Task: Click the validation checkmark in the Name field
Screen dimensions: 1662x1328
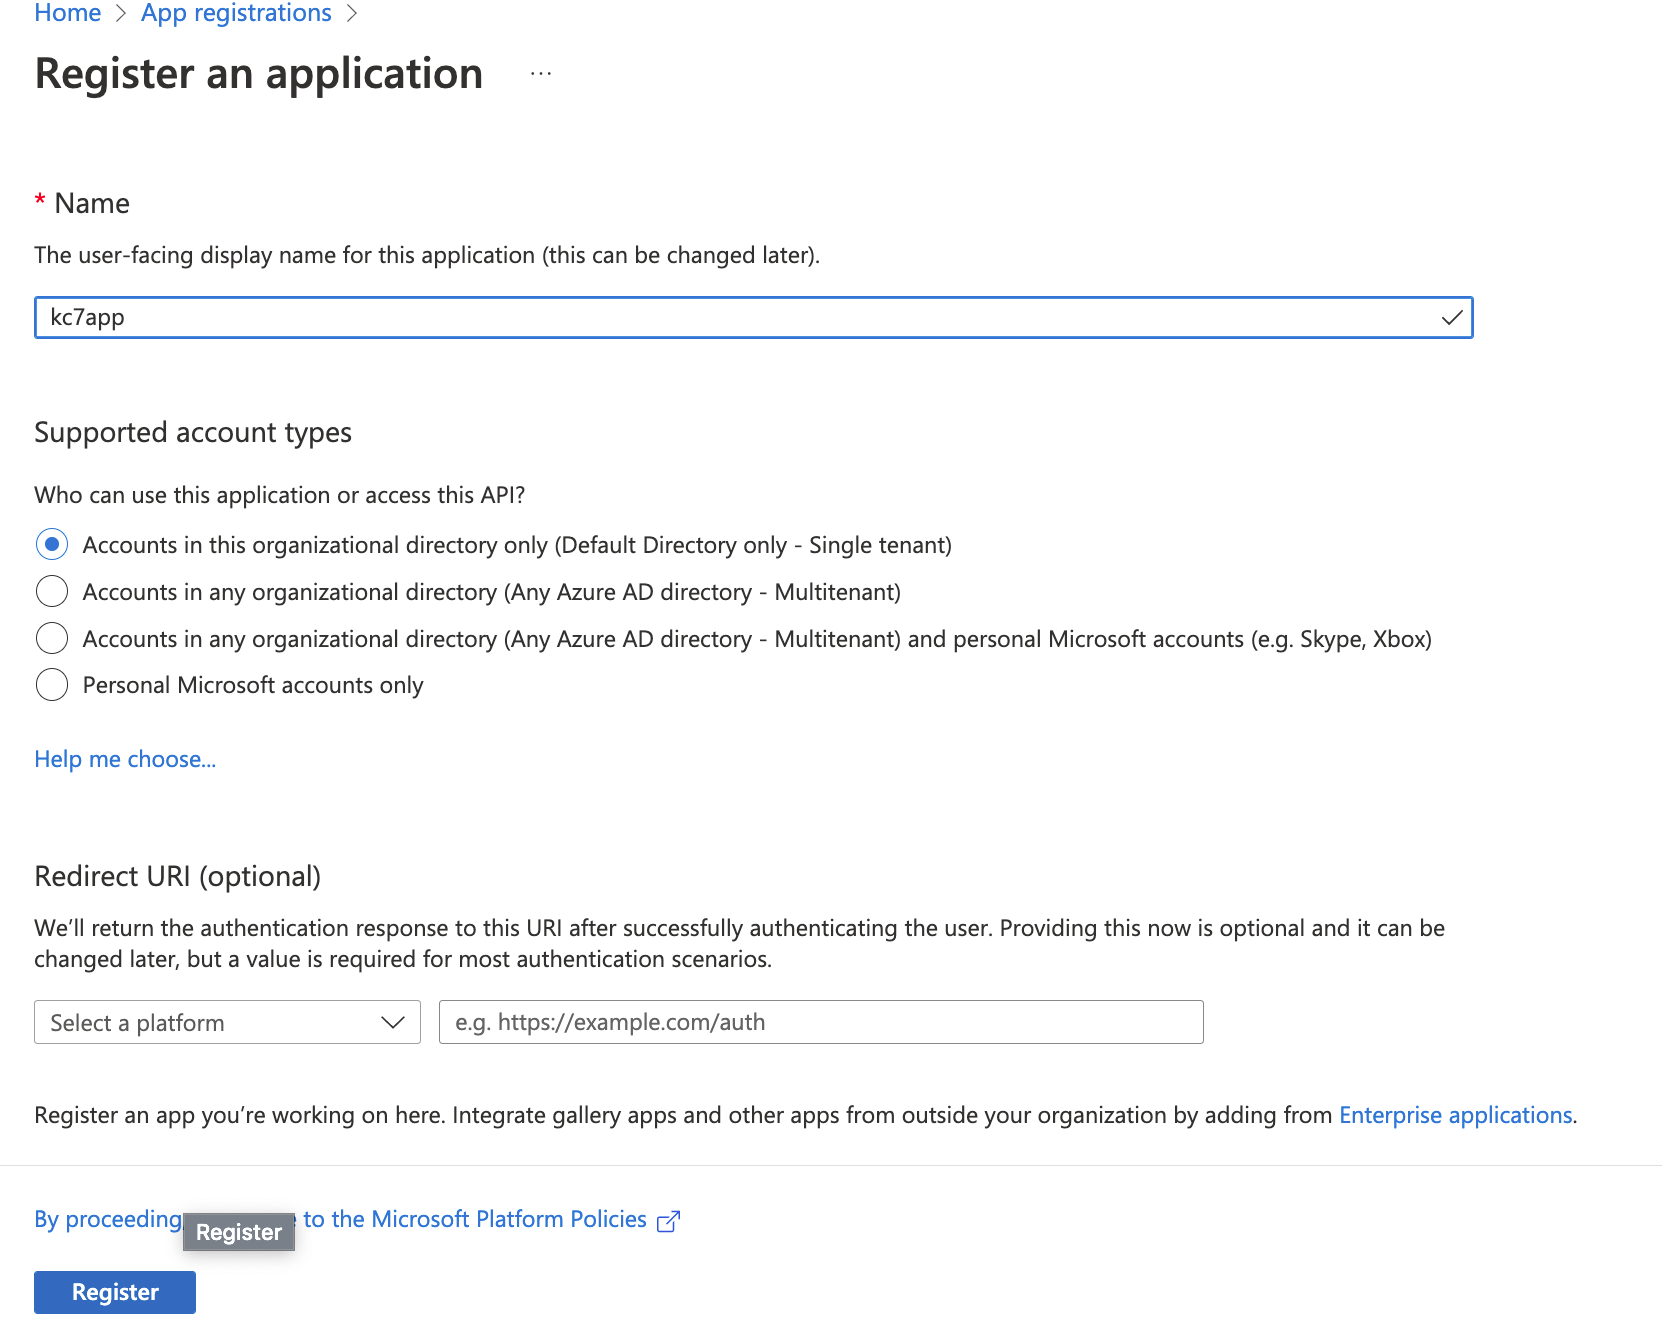Action: click(x=1452, y=318)
